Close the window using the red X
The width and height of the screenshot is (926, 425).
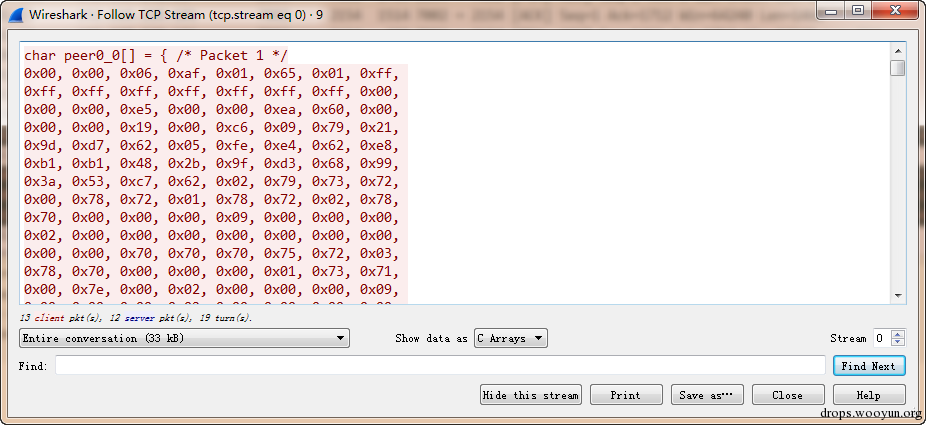(x=892, y=10)
